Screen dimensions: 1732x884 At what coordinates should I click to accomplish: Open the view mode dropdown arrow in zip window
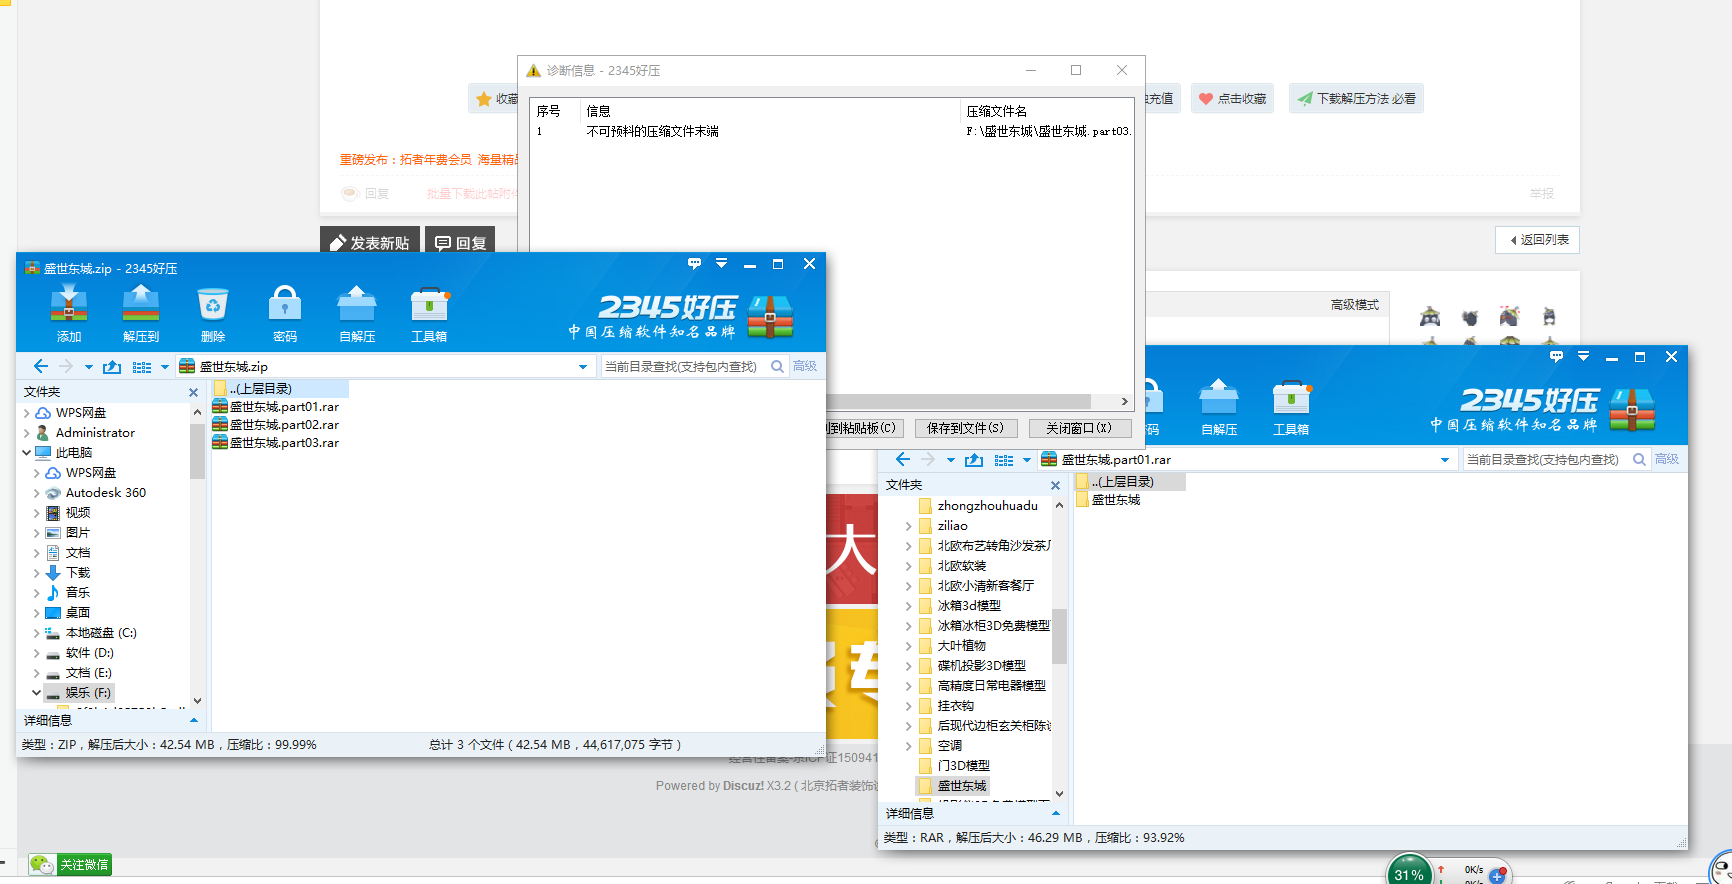pos(165,367)
